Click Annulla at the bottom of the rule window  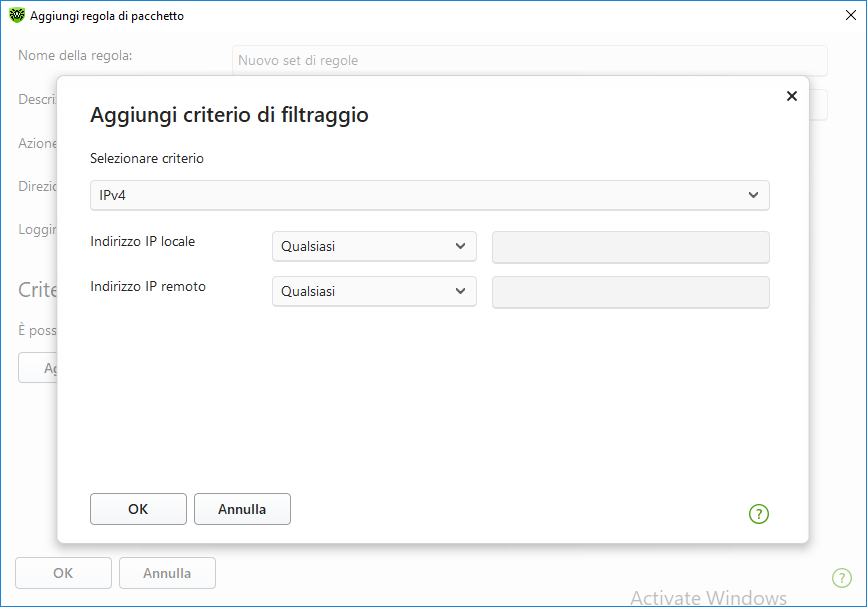(167, 573)
